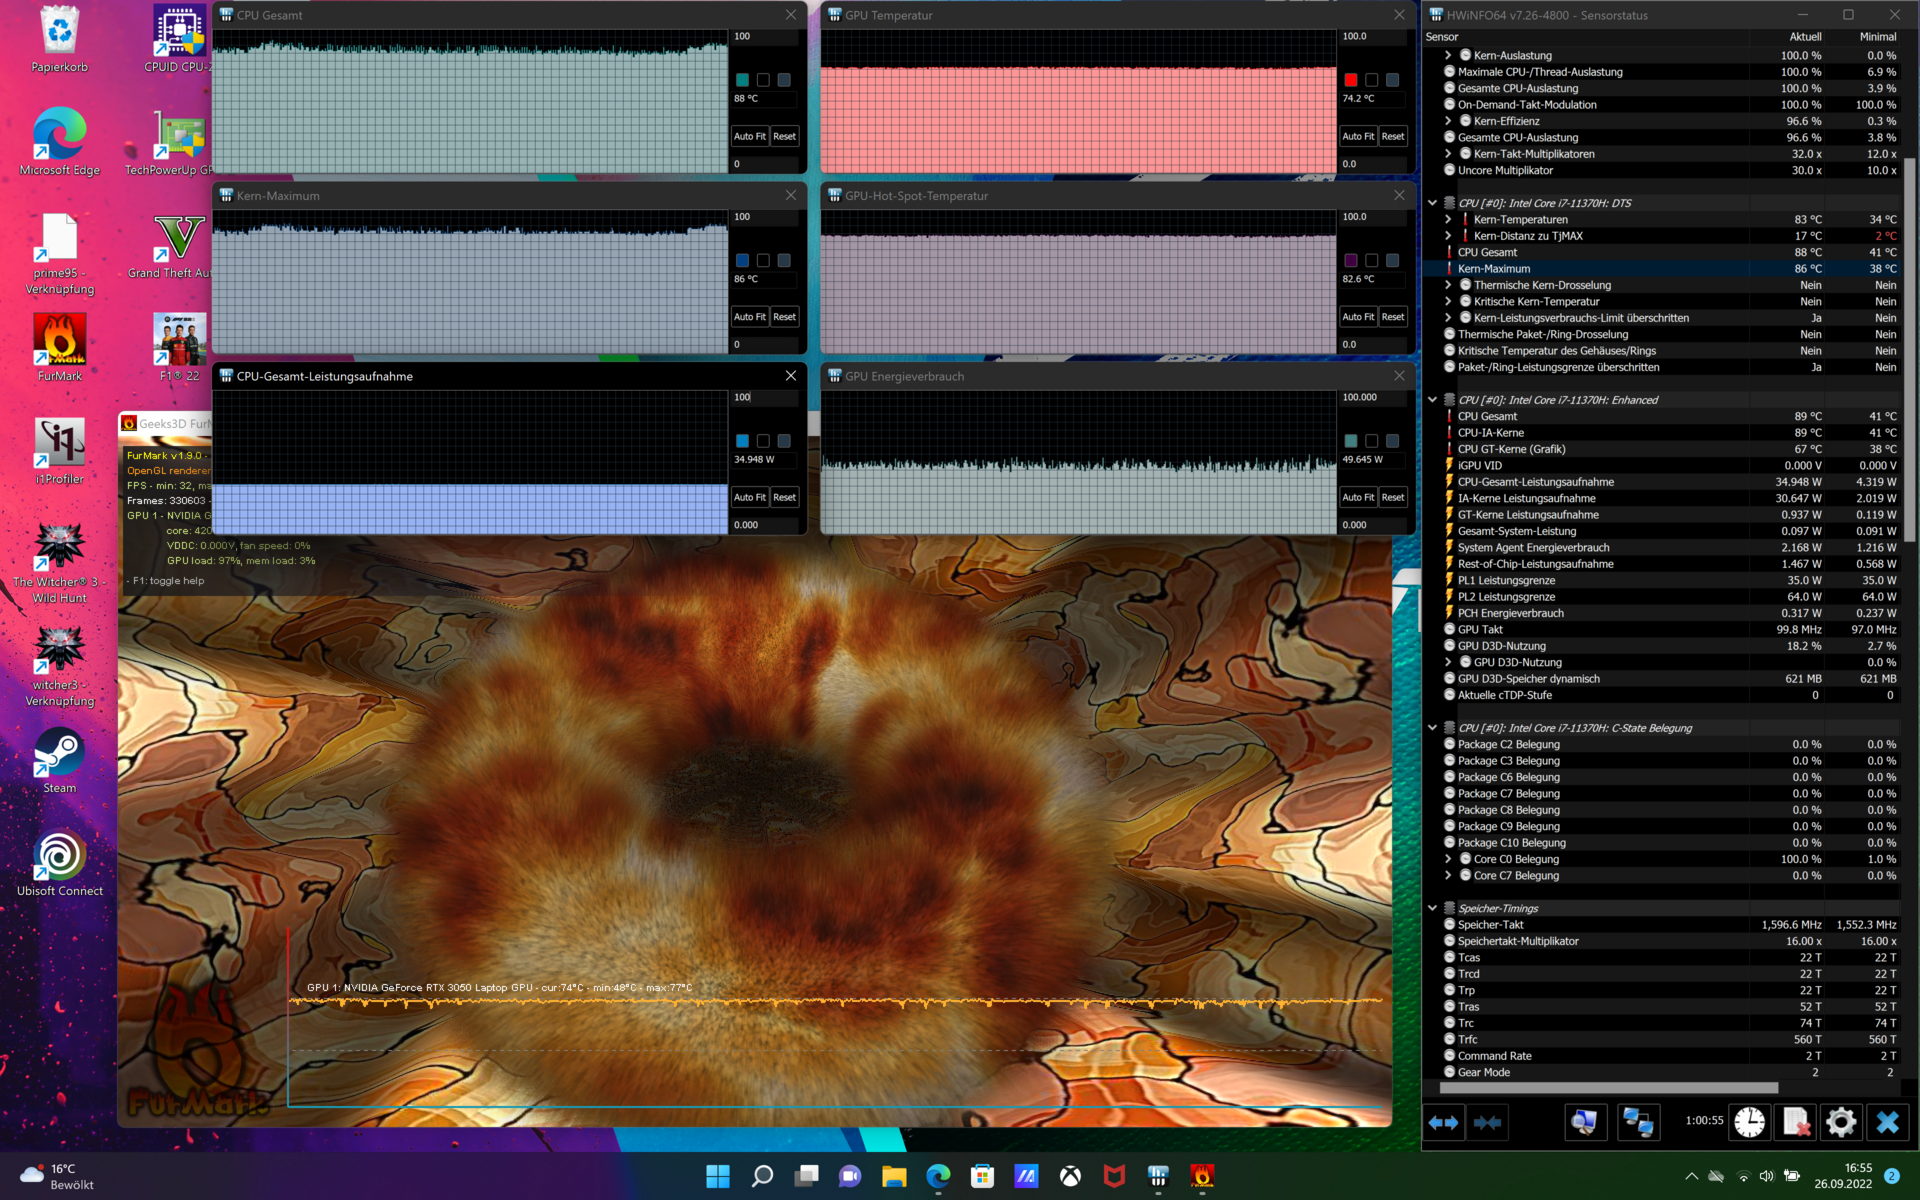Collapse CPU Enhanced sensor group
The image size is (1920, 1200).
pos(1432,400)
